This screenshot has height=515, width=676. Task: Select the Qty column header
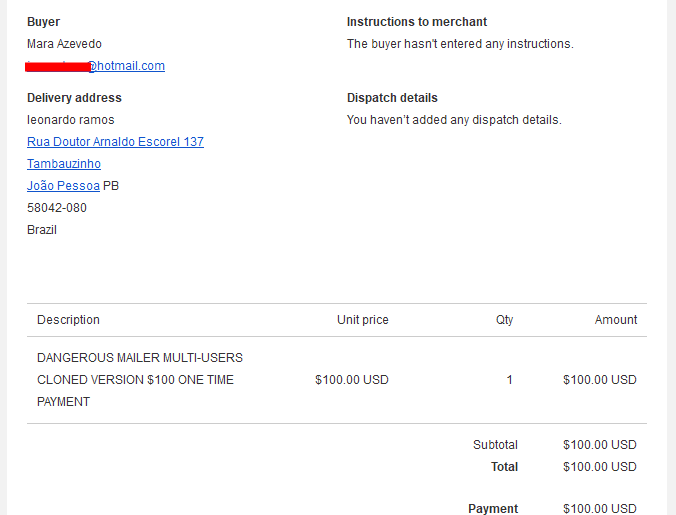[504, 320]
